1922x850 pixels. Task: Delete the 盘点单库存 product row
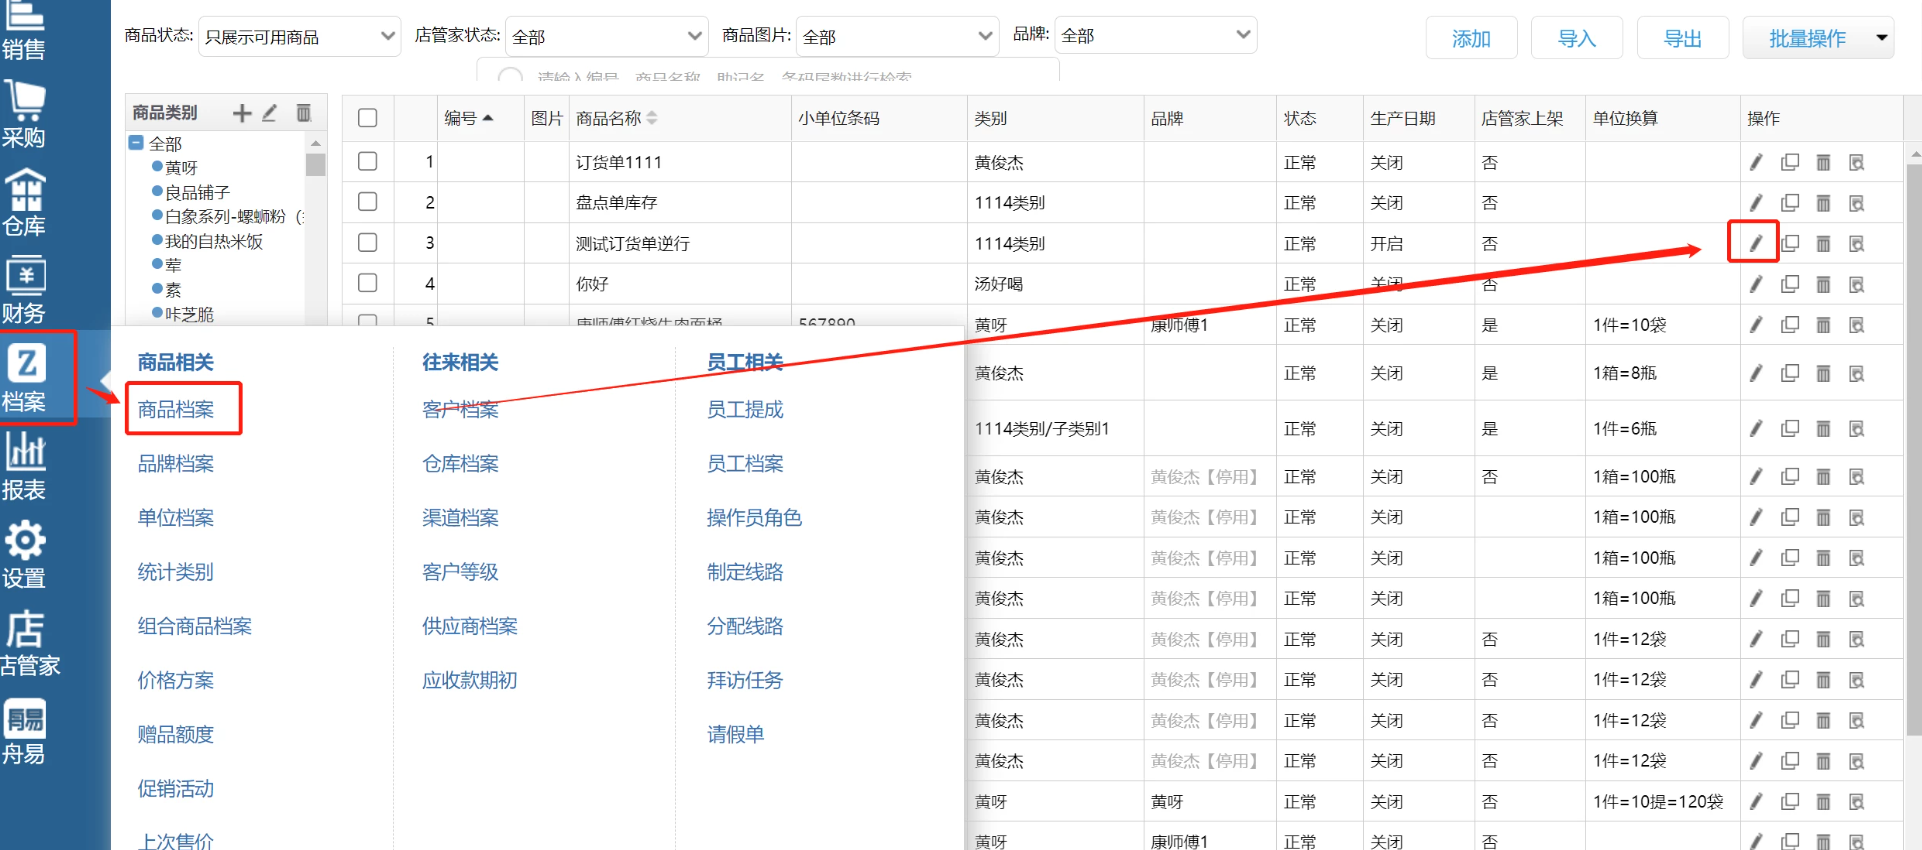coord(1823,203)
